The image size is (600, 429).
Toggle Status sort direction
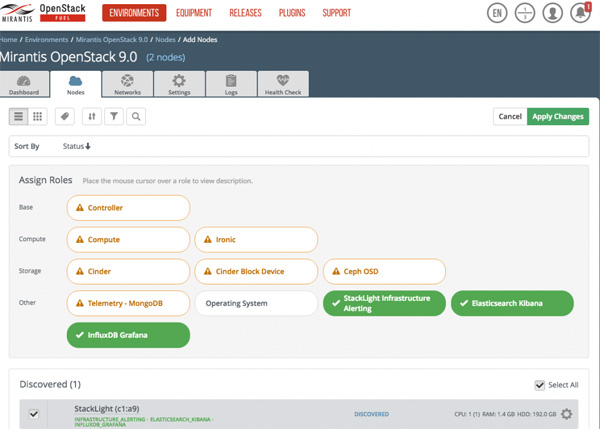tap(77, 146)
